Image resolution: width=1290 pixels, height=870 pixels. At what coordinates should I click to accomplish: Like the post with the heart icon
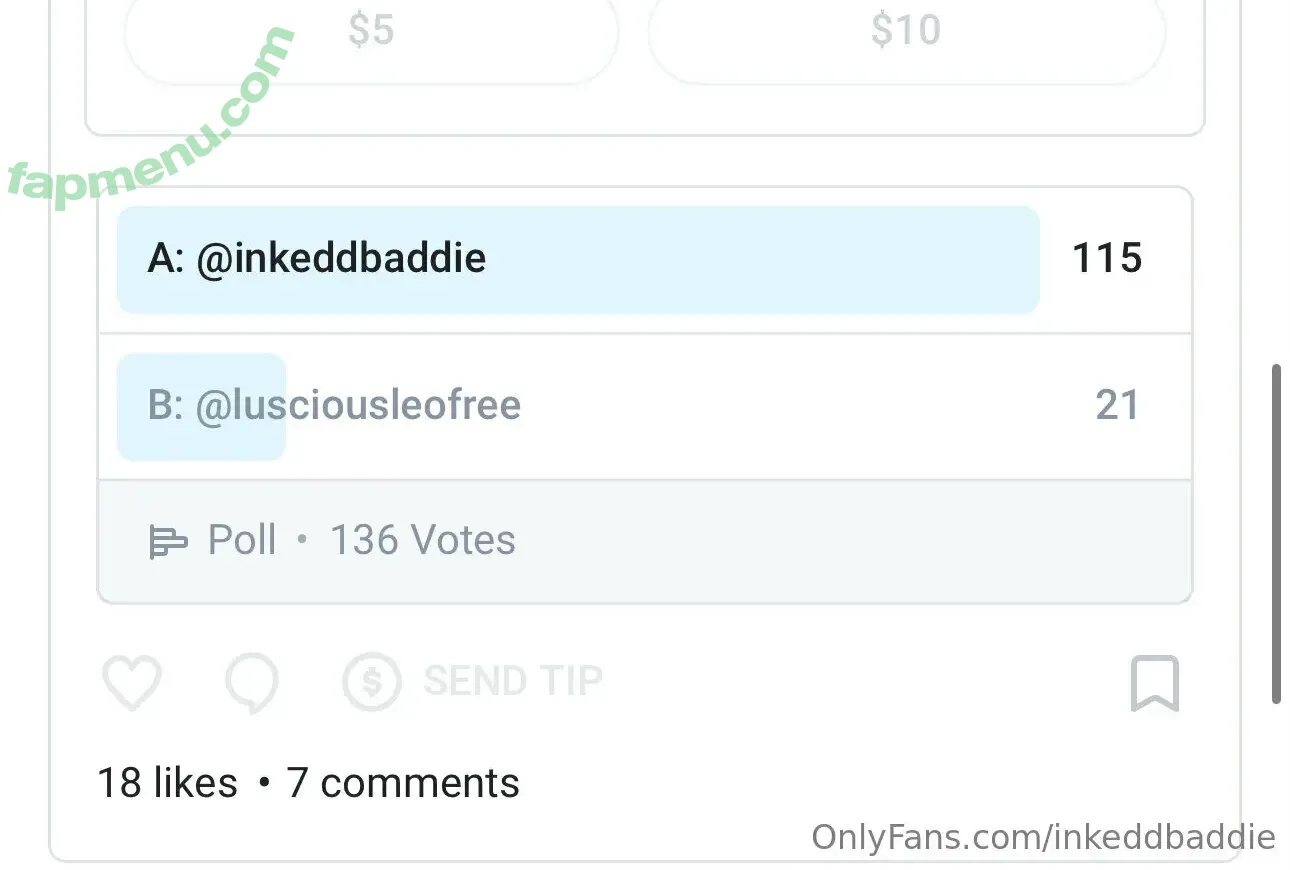132,684
